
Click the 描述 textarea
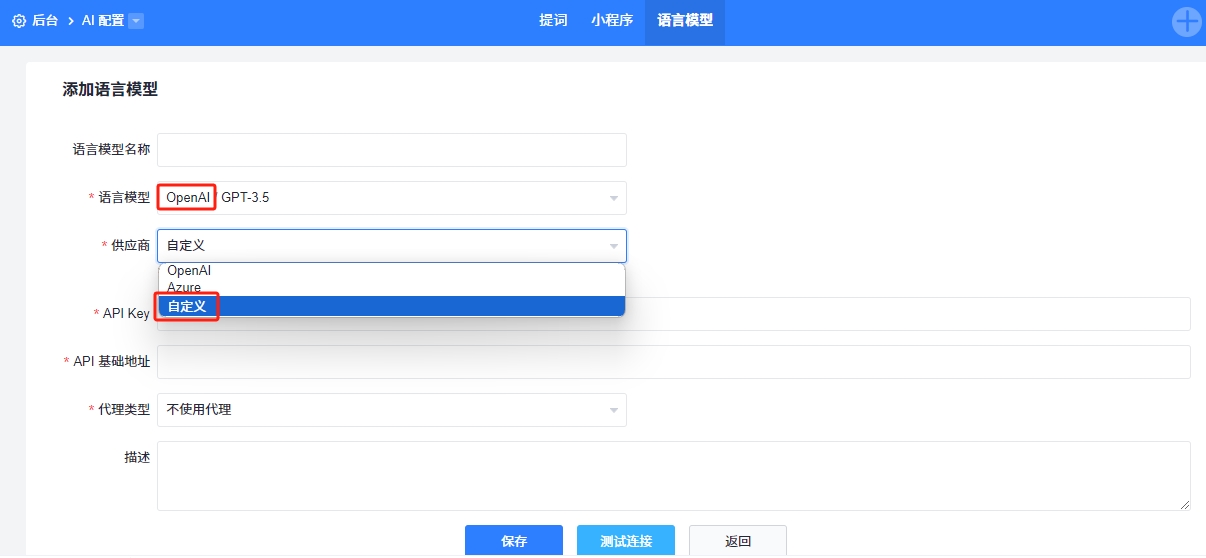point(674,476)
